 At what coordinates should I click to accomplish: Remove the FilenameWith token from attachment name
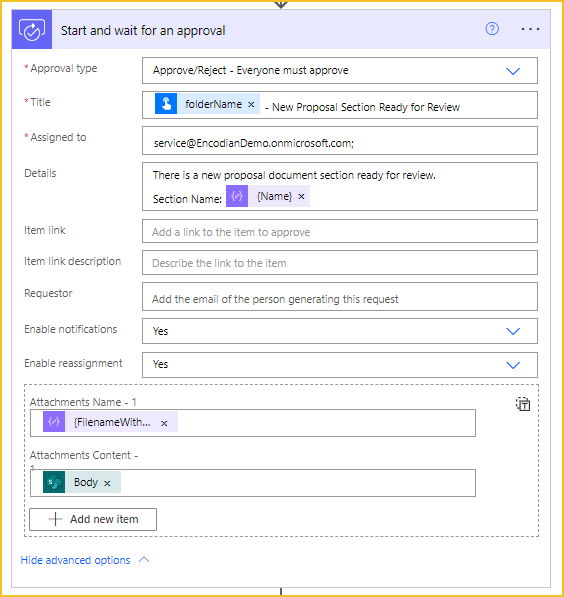pos(164,423)
